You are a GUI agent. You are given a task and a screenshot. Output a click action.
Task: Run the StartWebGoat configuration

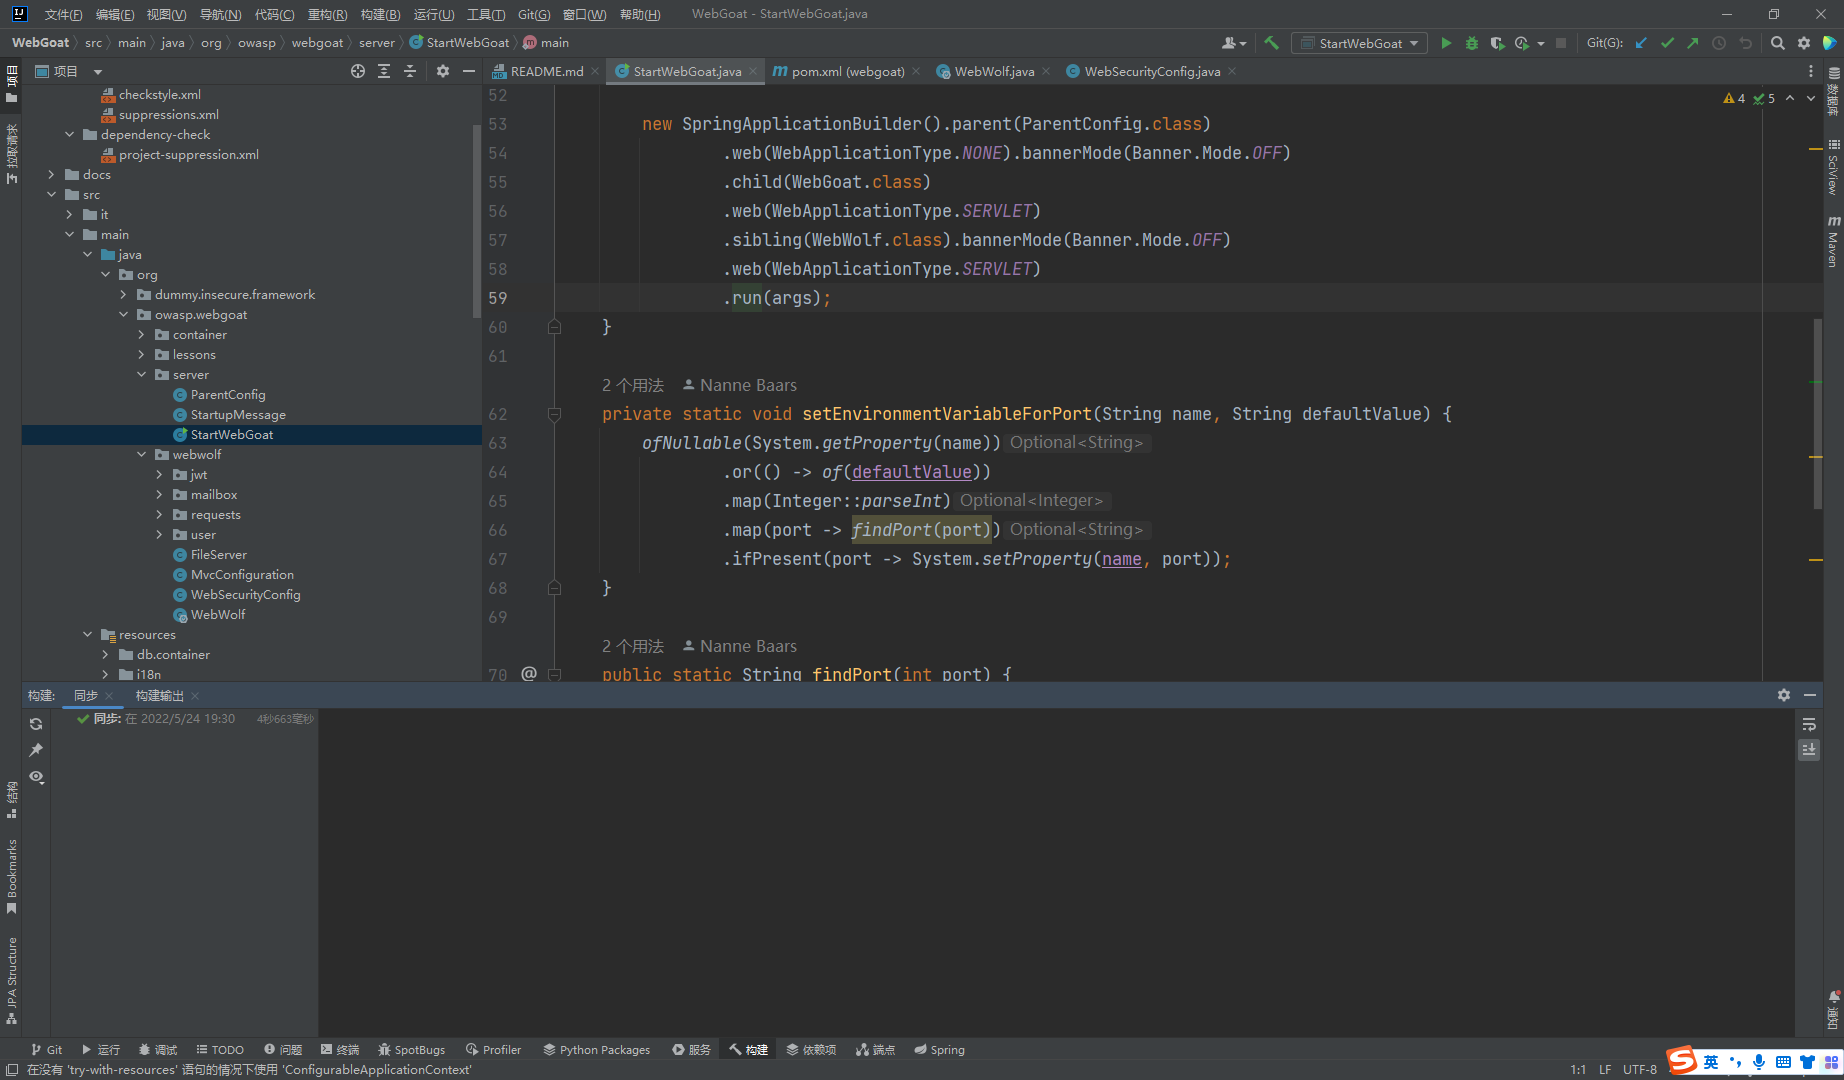[x=1445, y=43]
